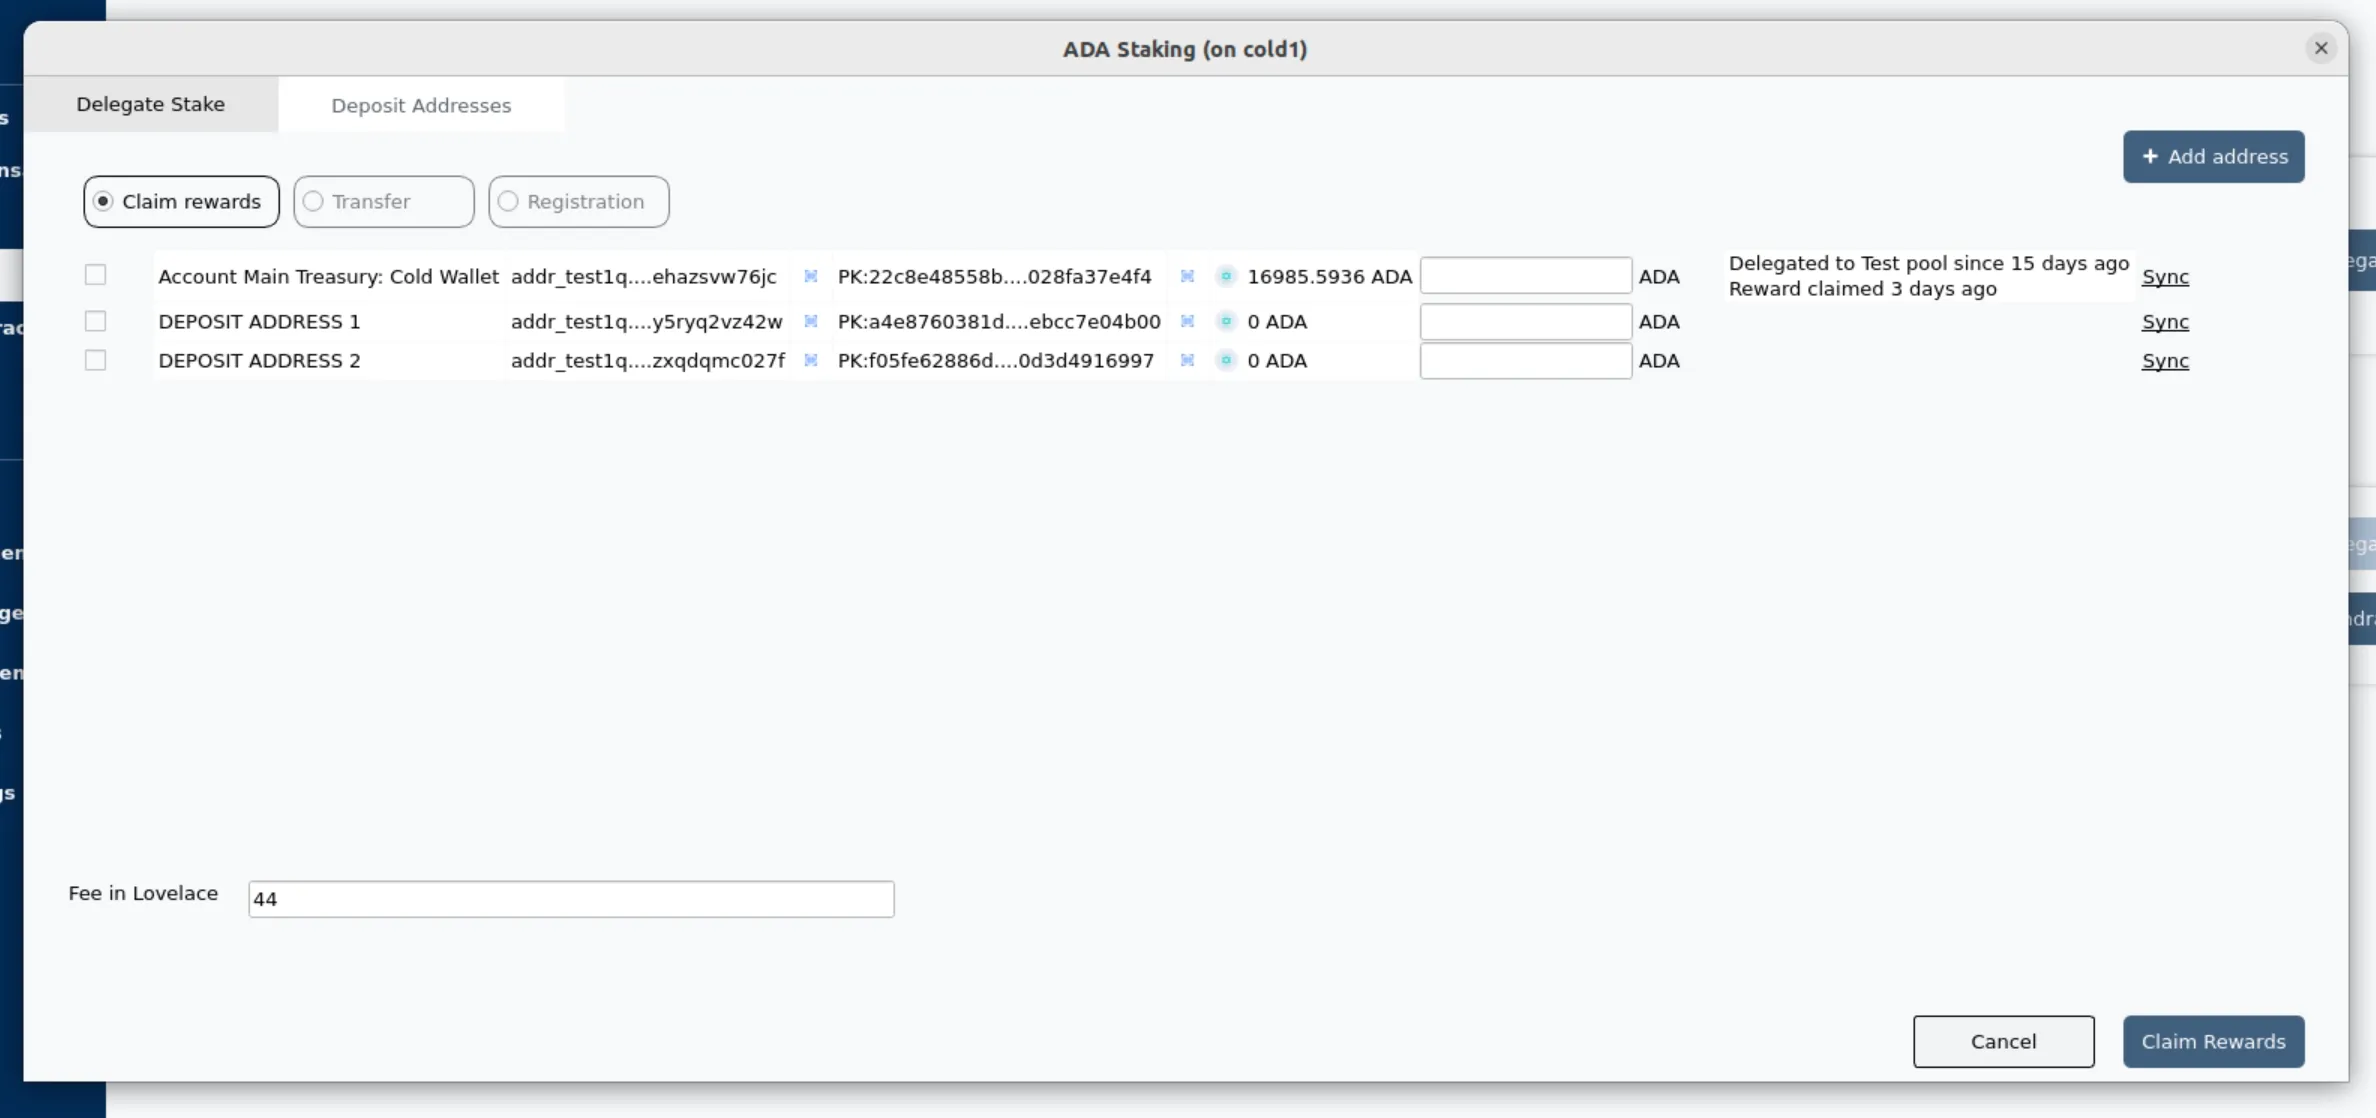Click the Claim Rewards button

[2214, 1041]
